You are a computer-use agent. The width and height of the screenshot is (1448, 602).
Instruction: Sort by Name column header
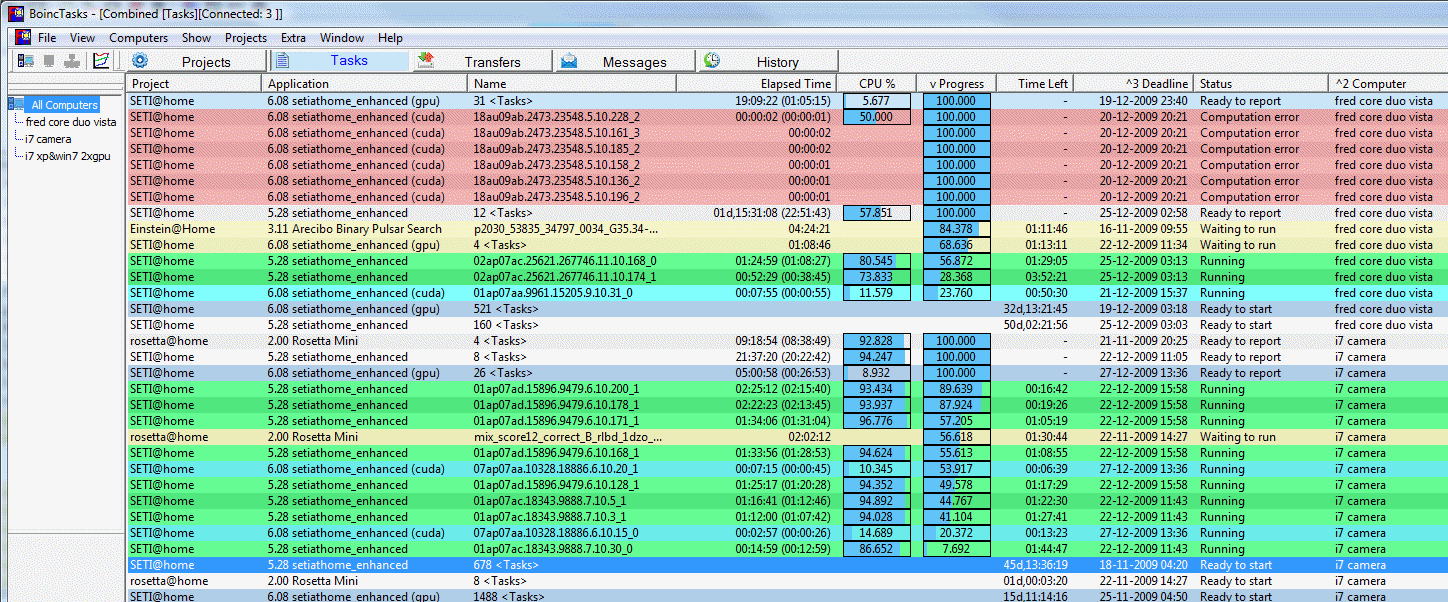(572, 84)
